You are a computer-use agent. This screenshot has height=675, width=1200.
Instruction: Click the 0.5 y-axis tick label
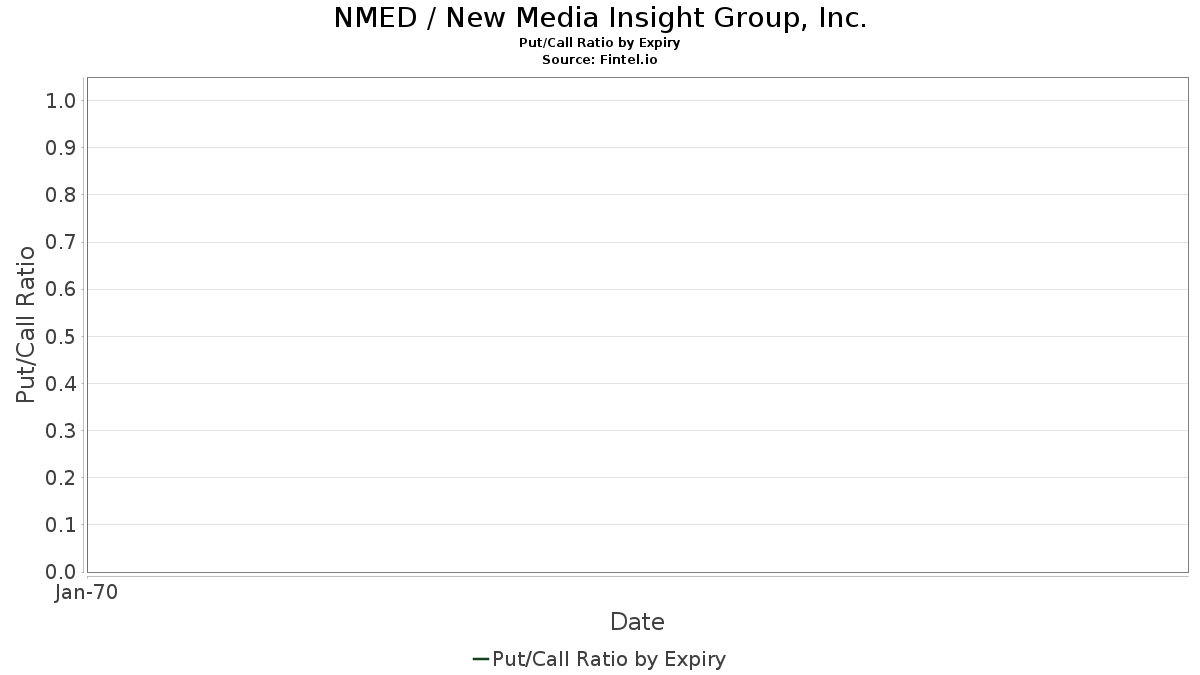click(x=61, y=336)
